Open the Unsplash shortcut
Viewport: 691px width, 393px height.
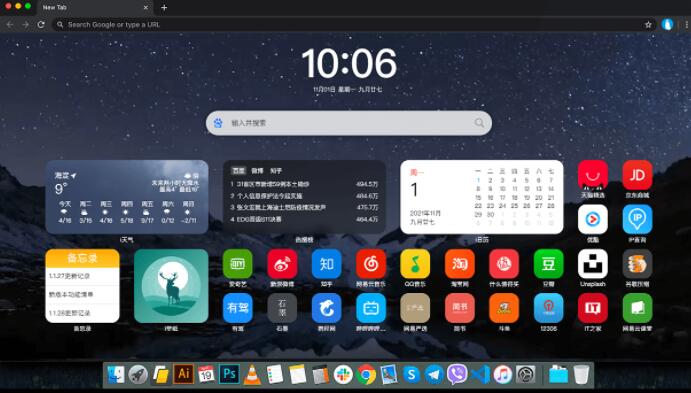(593, 264)
